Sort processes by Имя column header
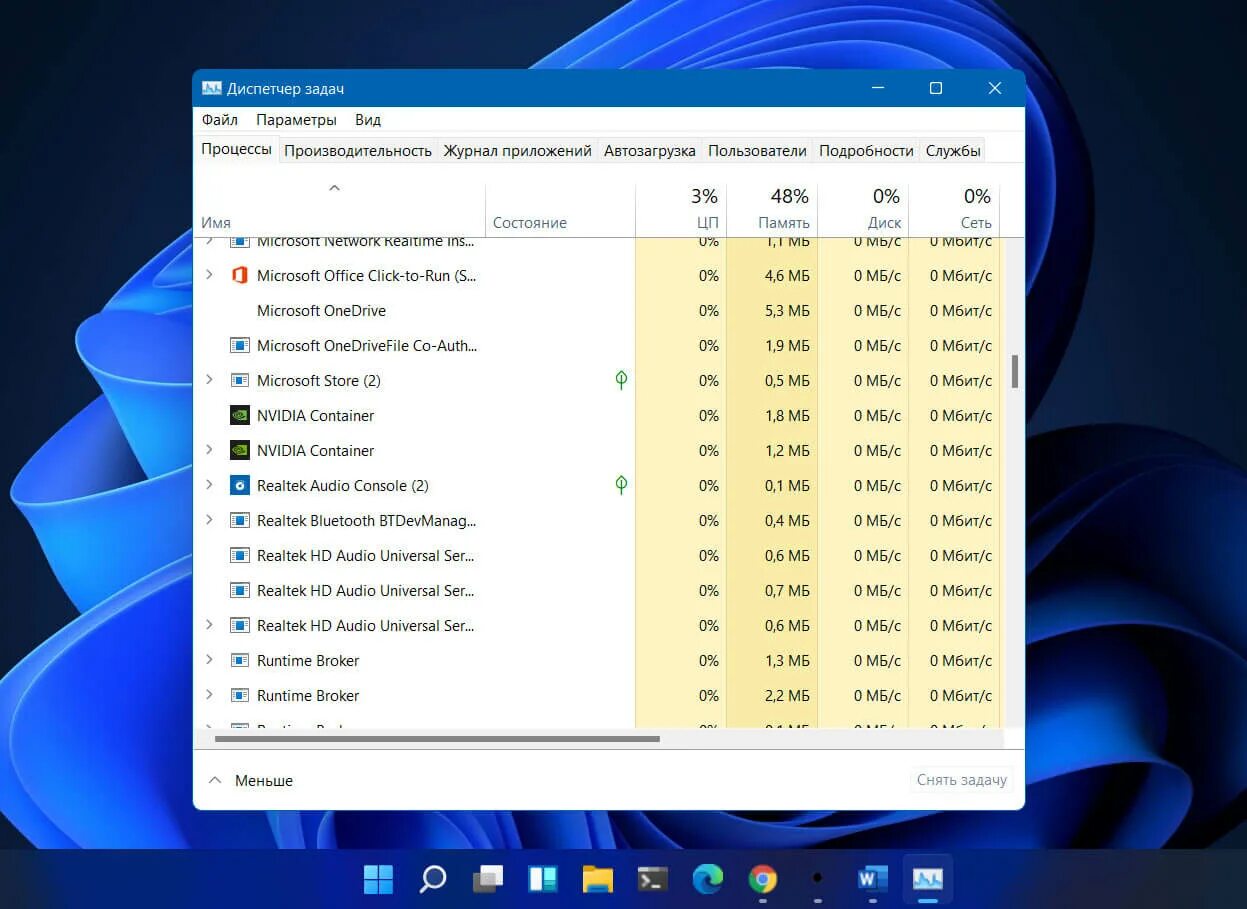The width and height of the screenshot is (1247, 909). tap(339, 209)
